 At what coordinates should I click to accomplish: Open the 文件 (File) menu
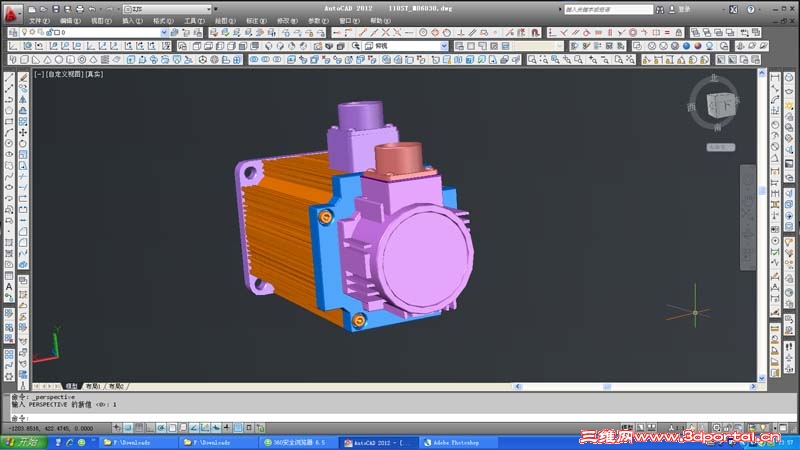point(39,21)
